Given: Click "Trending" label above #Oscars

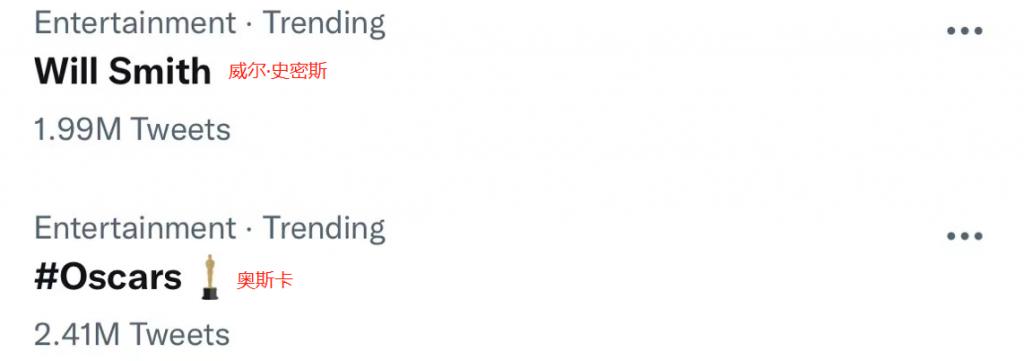Looking at the screenshot, I should click(324, 228).
